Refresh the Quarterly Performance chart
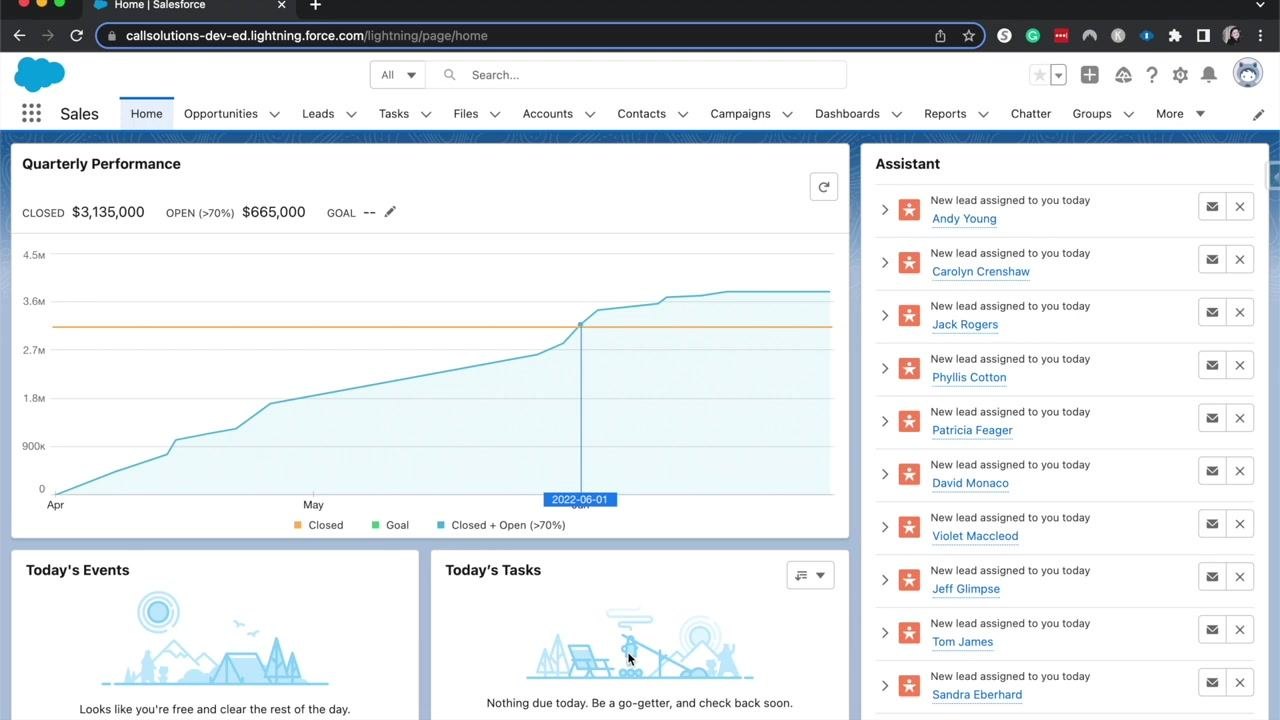This screenshot has width=1280, height=720. (x=824, y=187)
